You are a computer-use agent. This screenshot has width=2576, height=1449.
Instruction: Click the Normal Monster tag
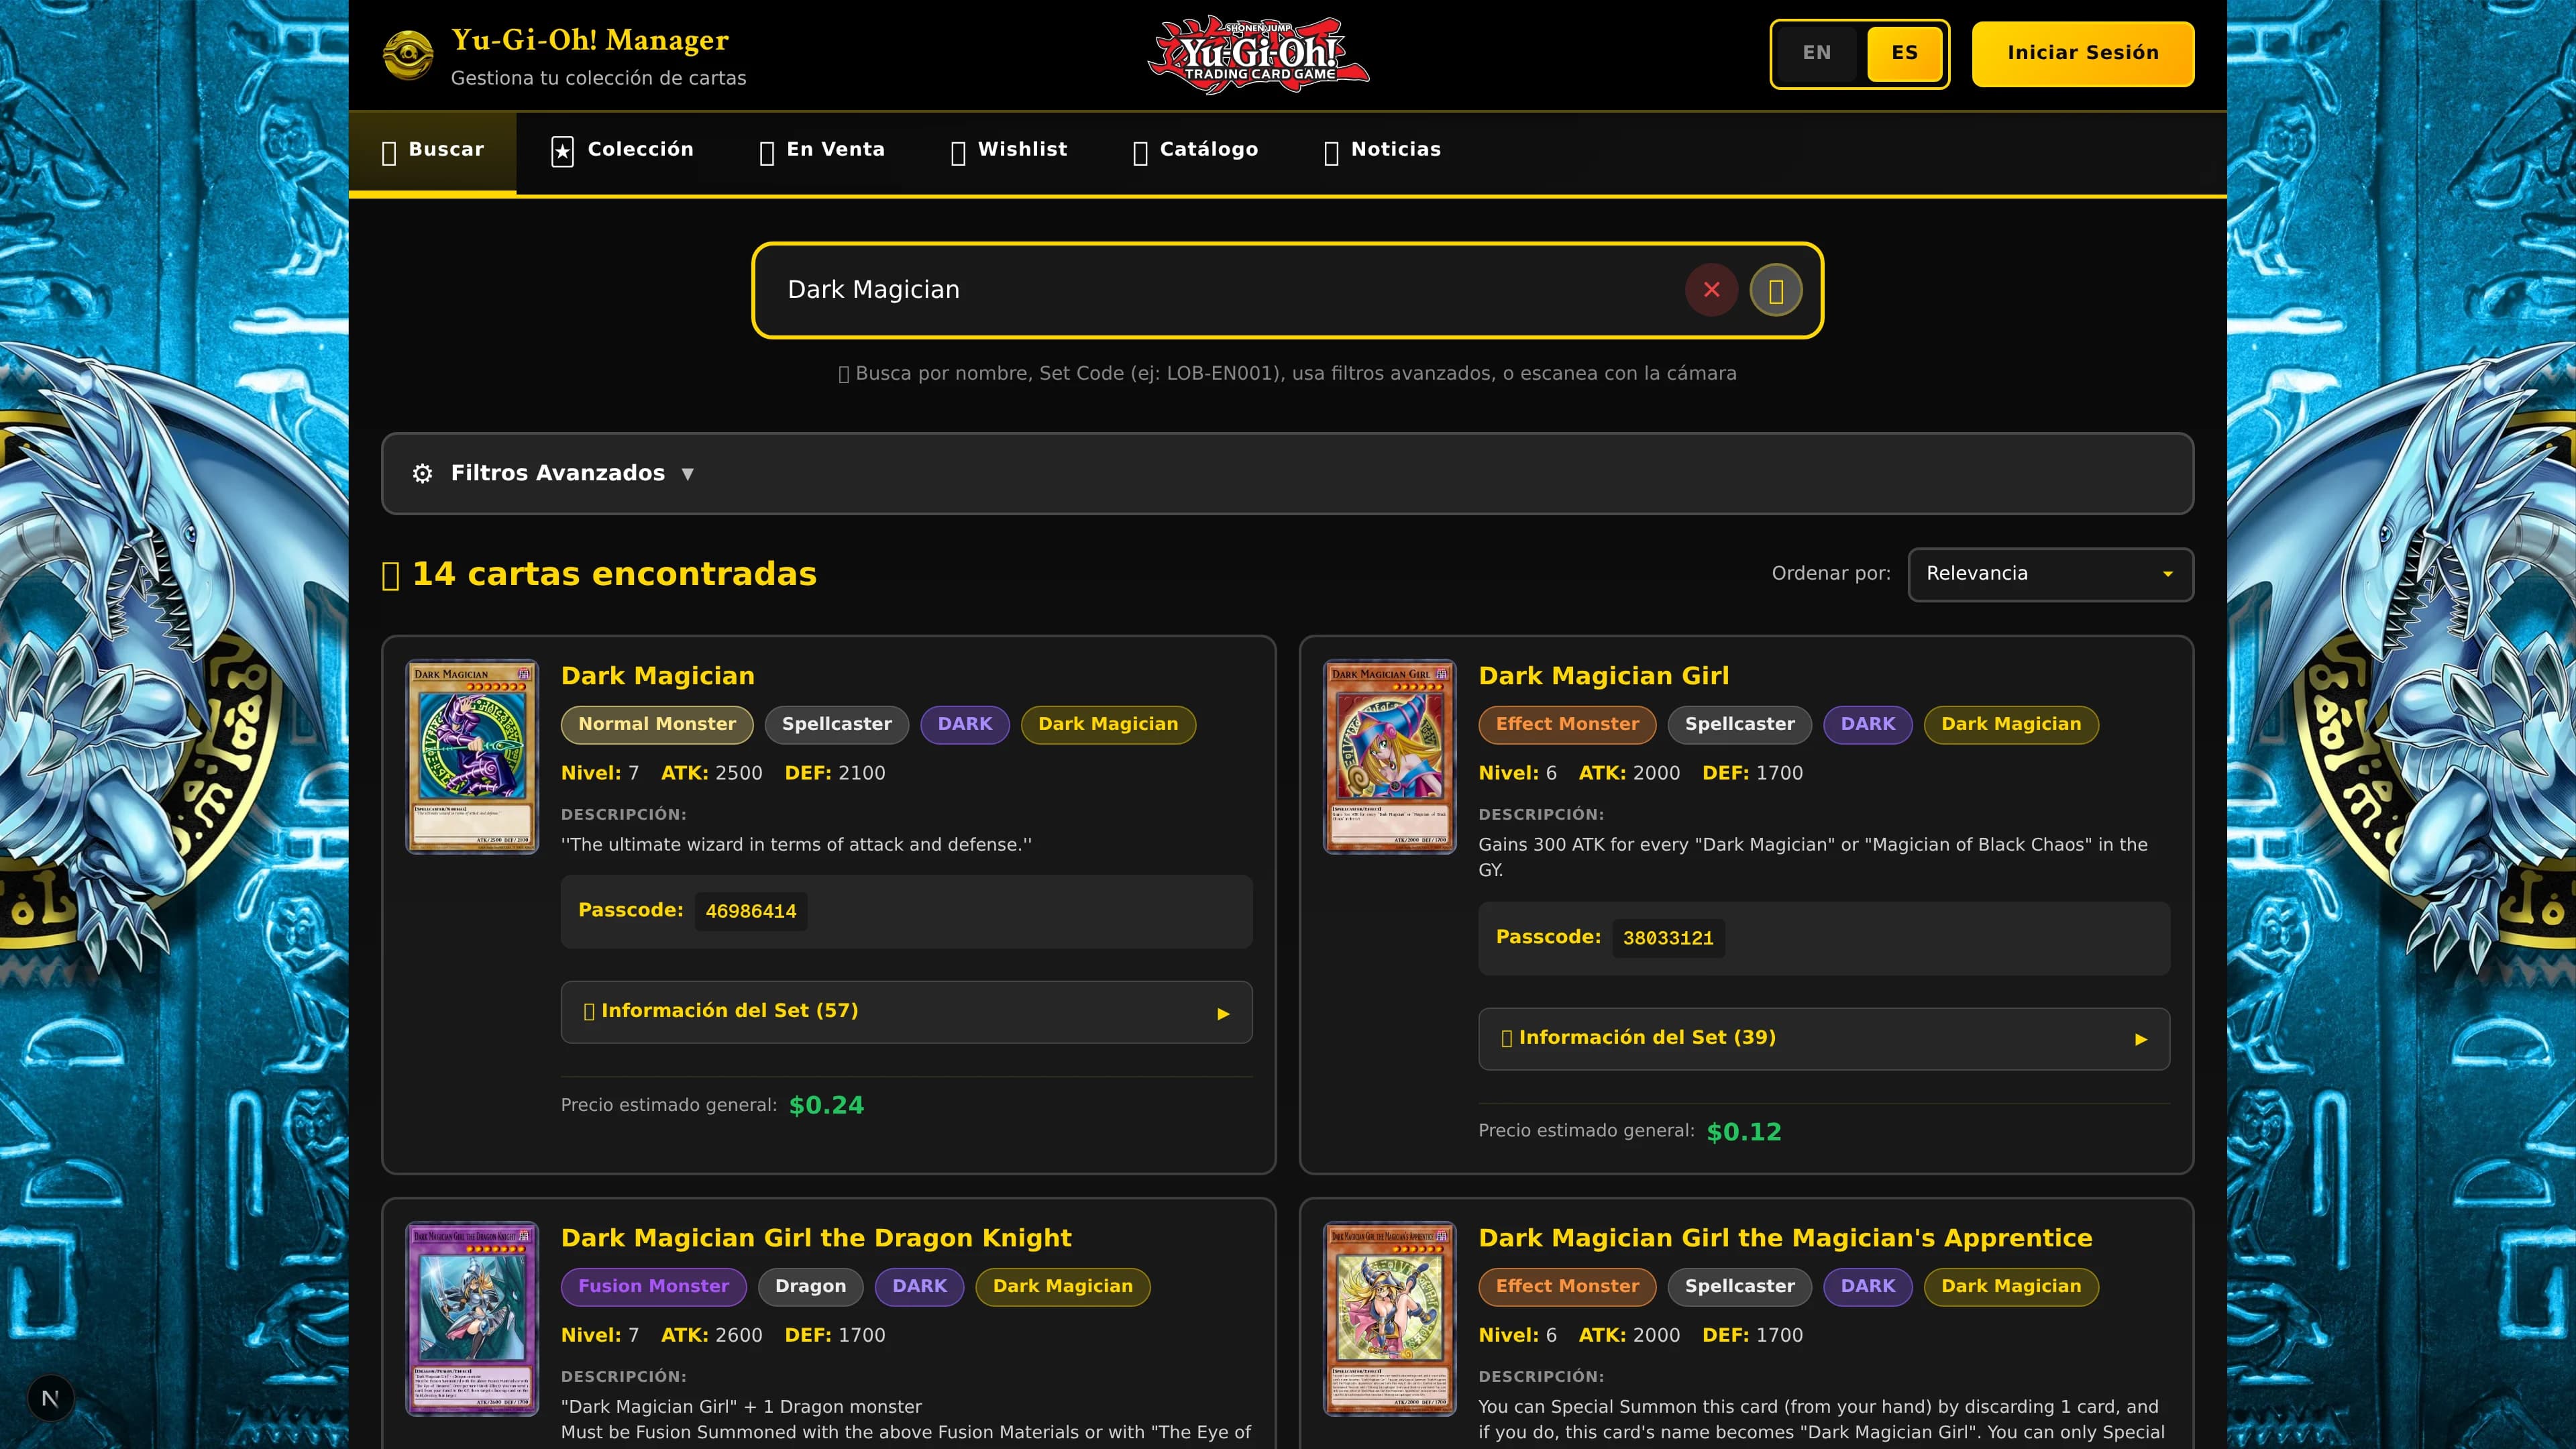[657, 724]
